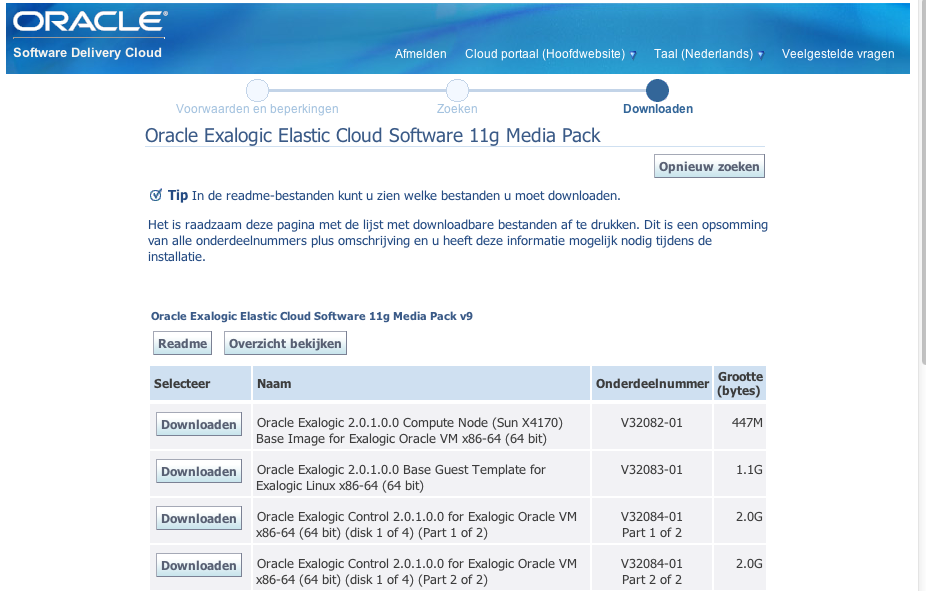Click the Opnieuw zoeken button

click(x=709, y=166)
